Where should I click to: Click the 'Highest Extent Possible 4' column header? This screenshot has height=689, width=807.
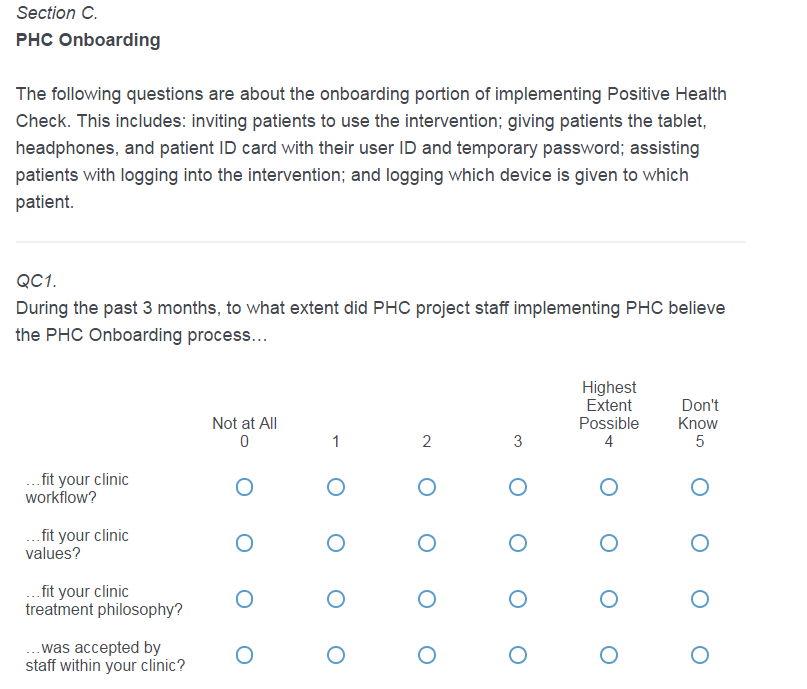(x=608, y=414)
